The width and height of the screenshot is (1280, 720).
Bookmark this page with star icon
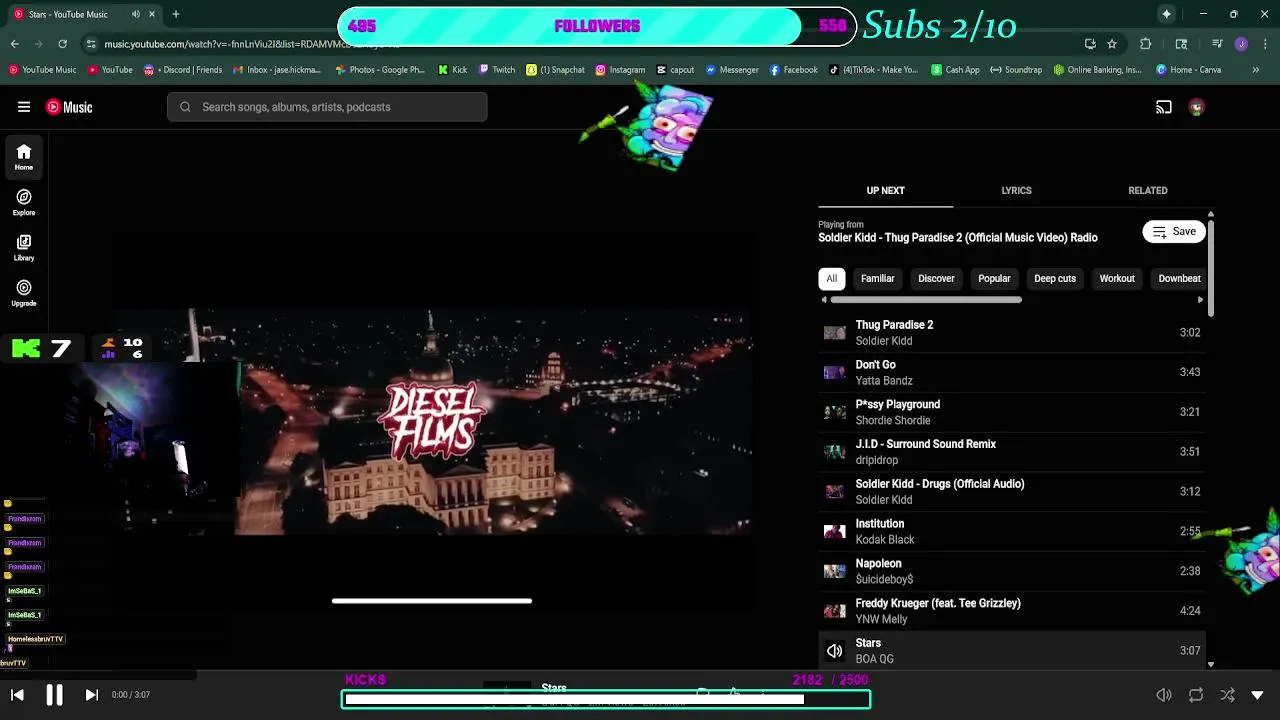[x=1112, y=44]
